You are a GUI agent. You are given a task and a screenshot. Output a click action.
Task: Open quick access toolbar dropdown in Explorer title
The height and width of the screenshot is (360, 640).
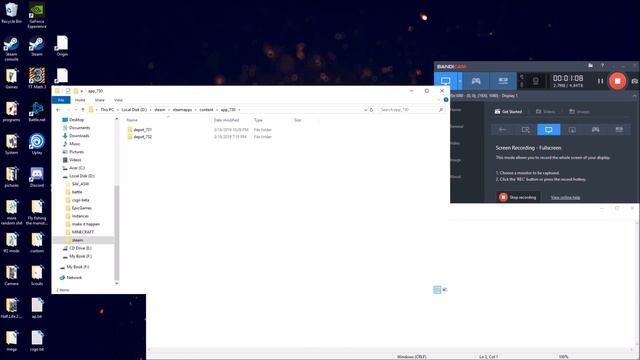(x=82, y=91)
